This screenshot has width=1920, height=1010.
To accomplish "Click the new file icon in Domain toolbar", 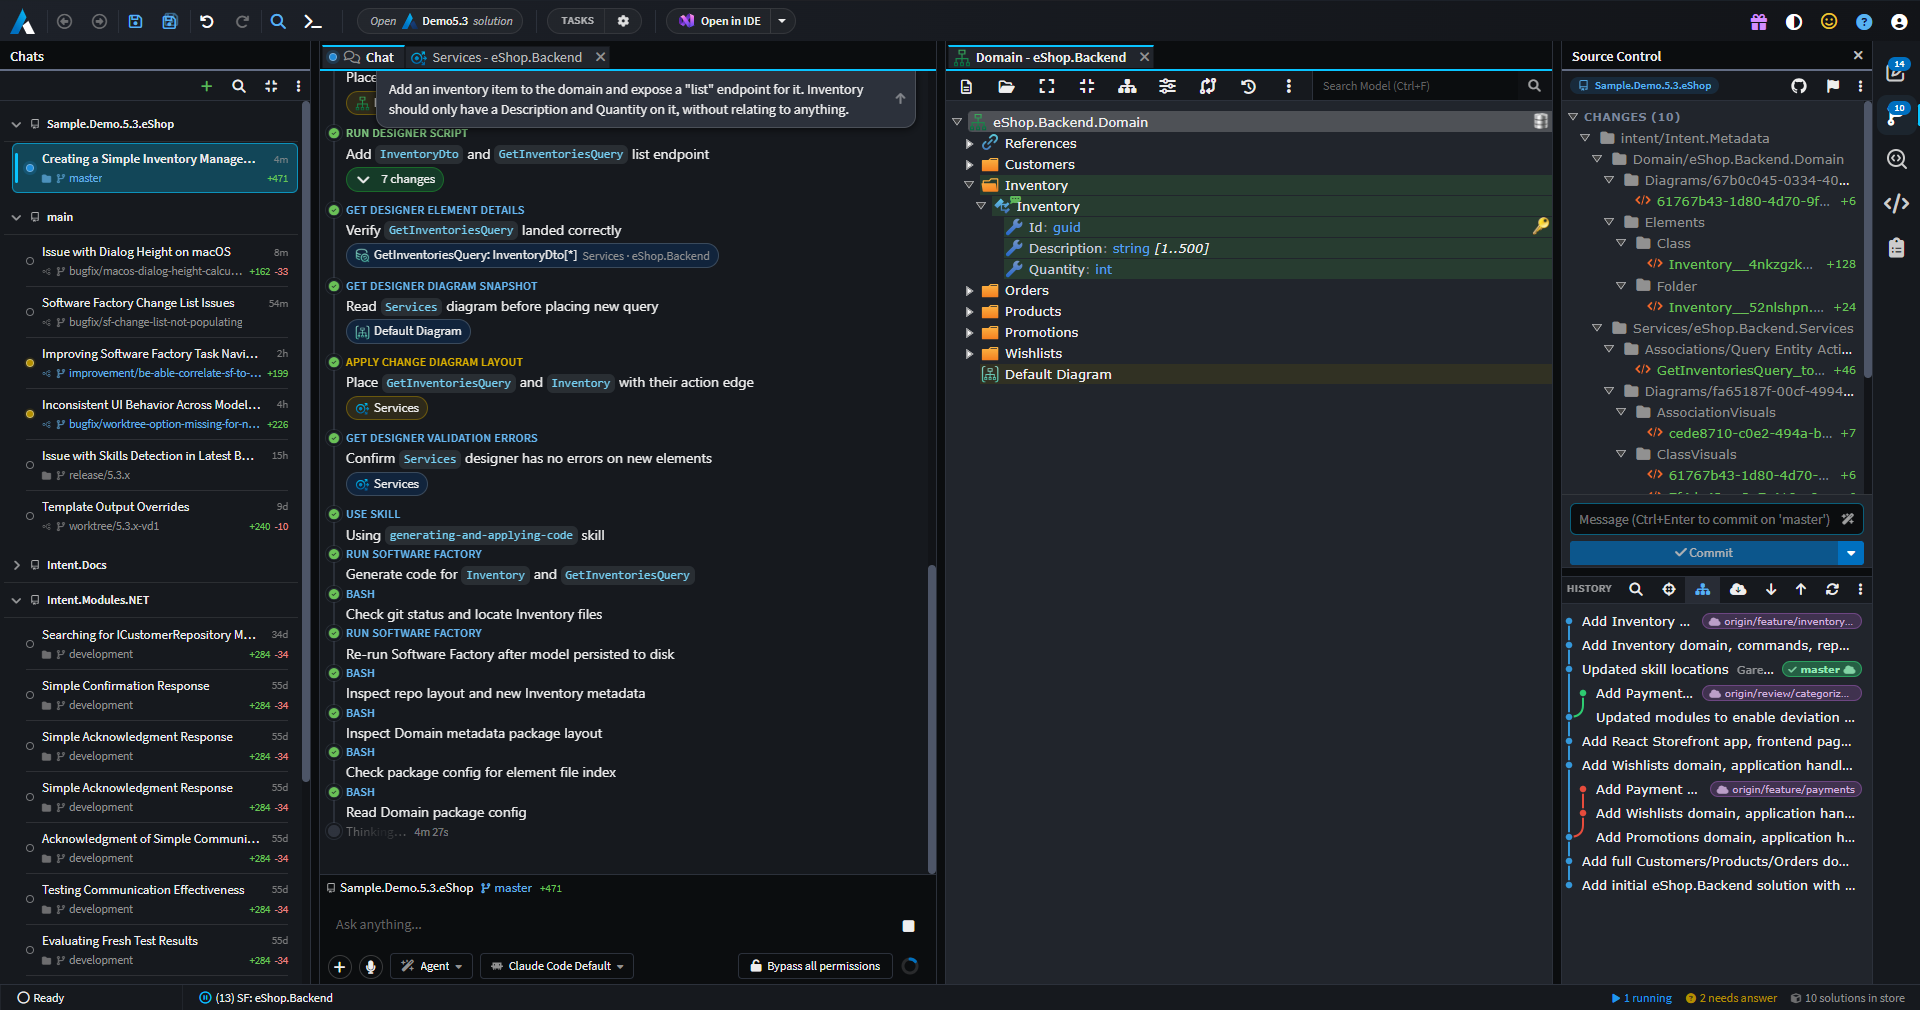I will [966, 86].
